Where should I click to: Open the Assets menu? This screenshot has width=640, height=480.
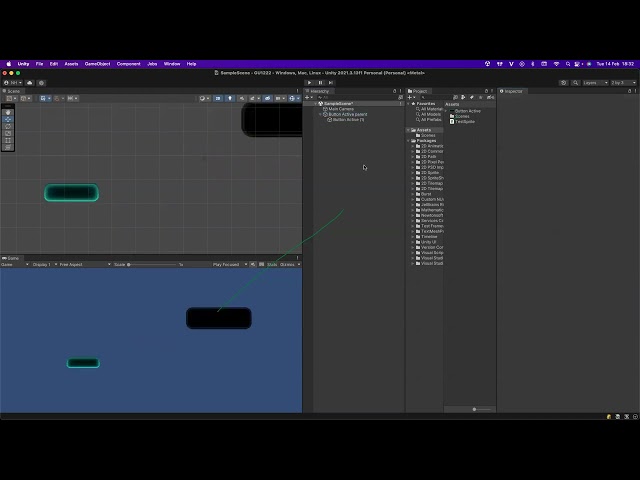pyautogui.click(x=71, y=64)
